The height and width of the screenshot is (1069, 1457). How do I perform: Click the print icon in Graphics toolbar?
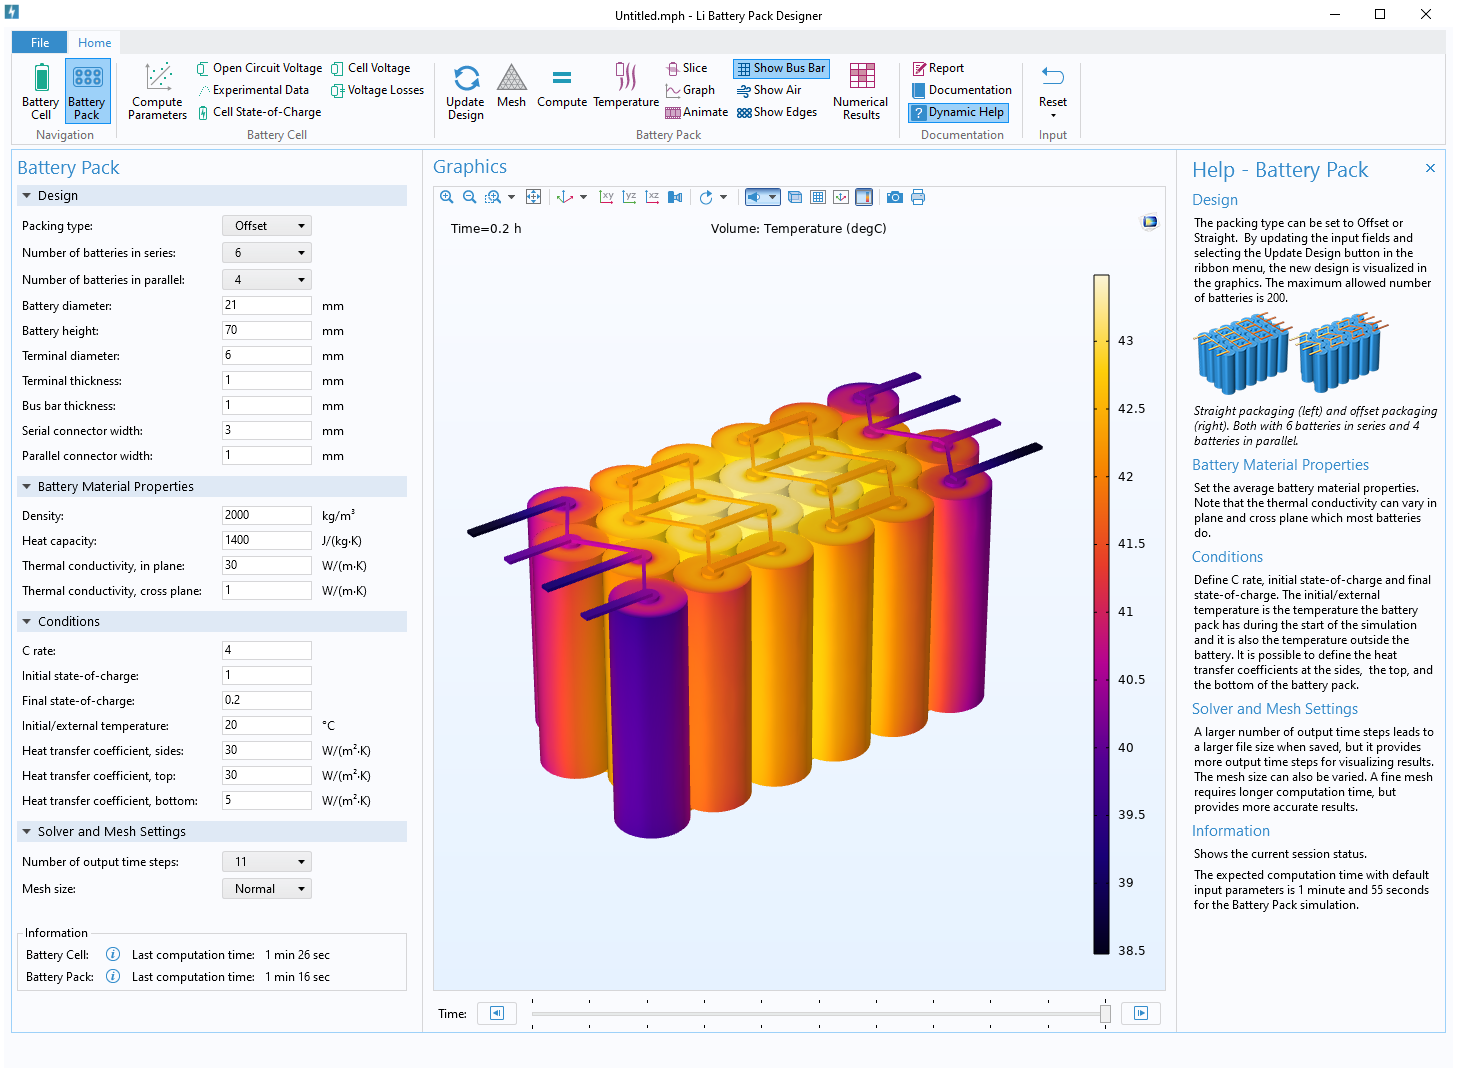(x=918, y=197)
